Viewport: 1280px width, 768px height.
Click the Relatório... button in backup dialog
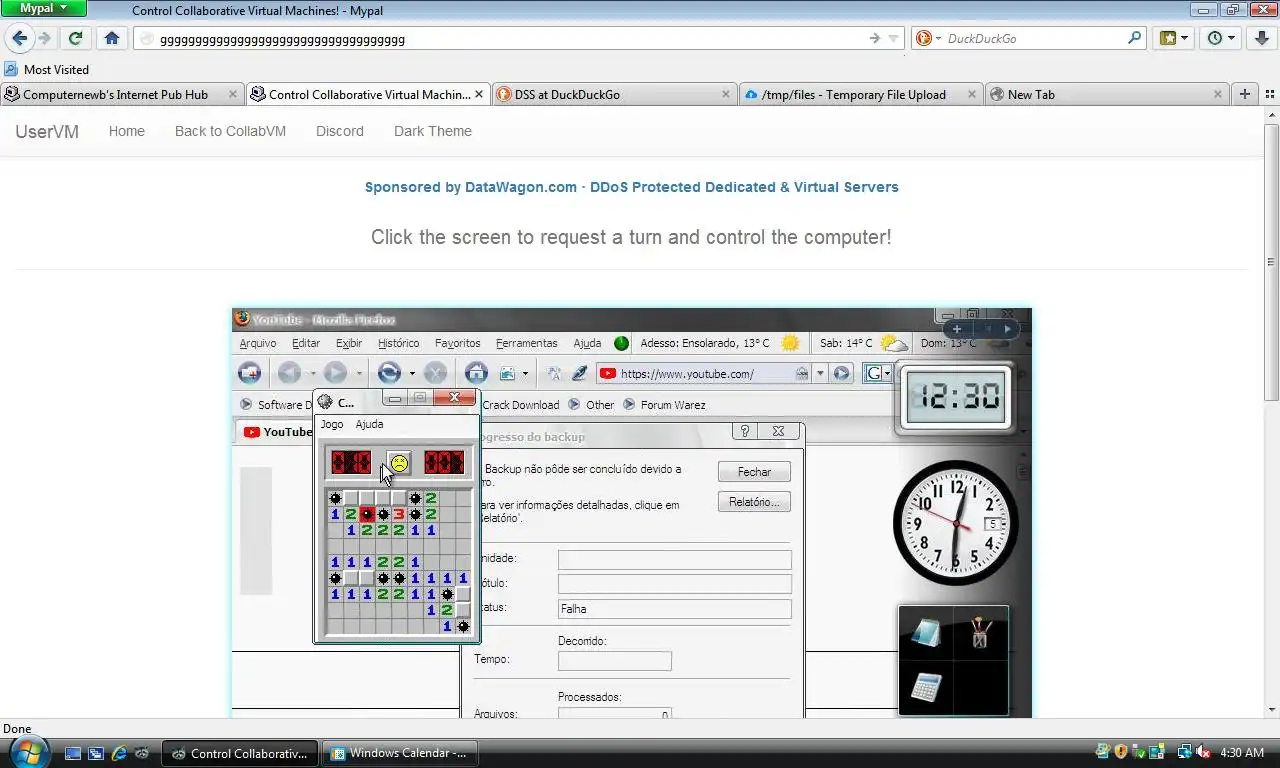click(x=754, y=502)
